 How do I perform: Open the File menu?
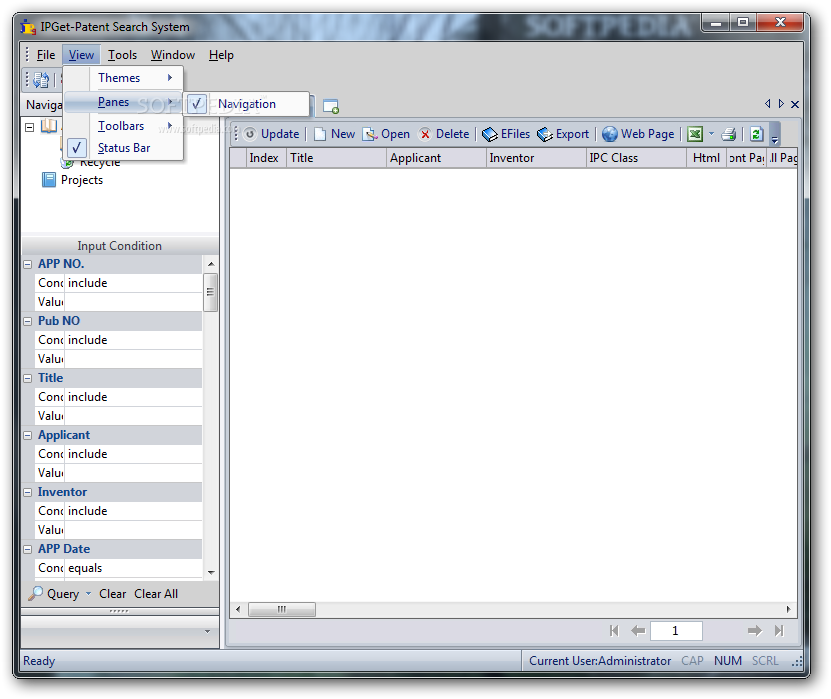[46, 55]
